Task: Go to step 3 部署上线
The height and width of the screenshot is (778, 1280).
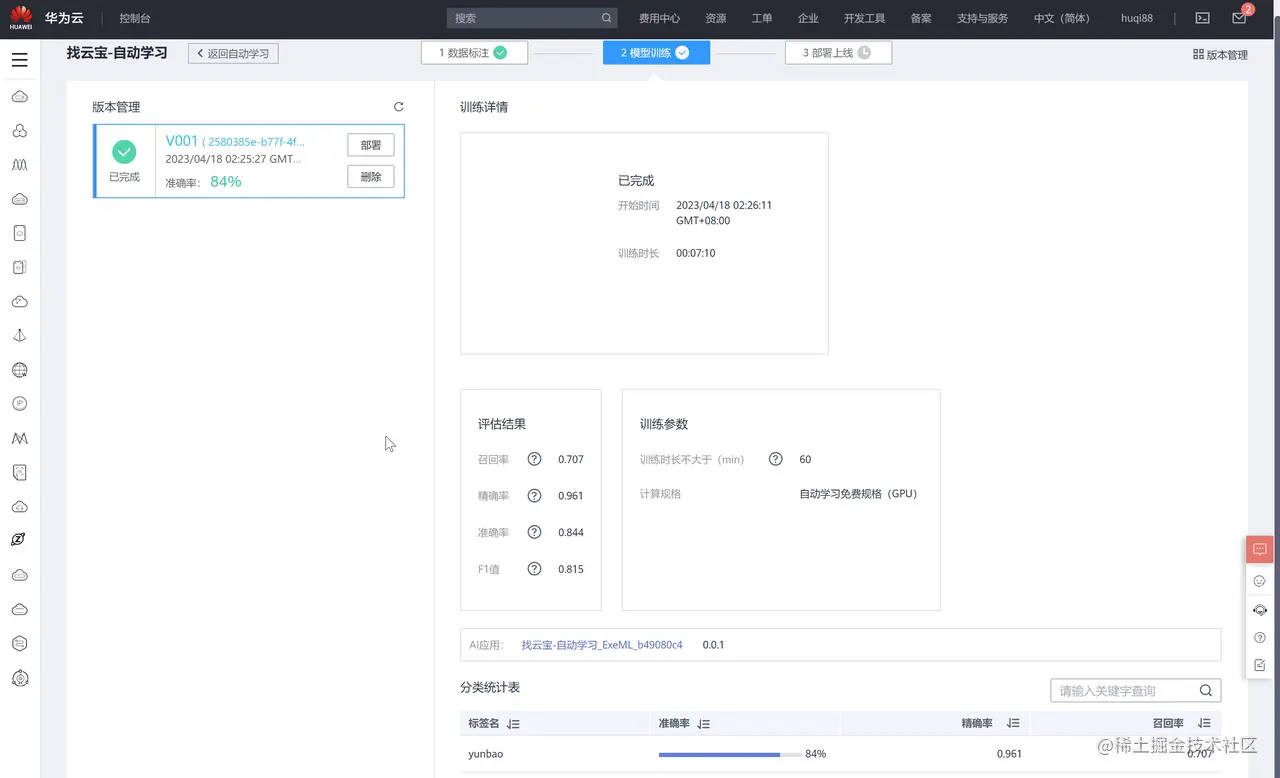Action: (838, 53)
